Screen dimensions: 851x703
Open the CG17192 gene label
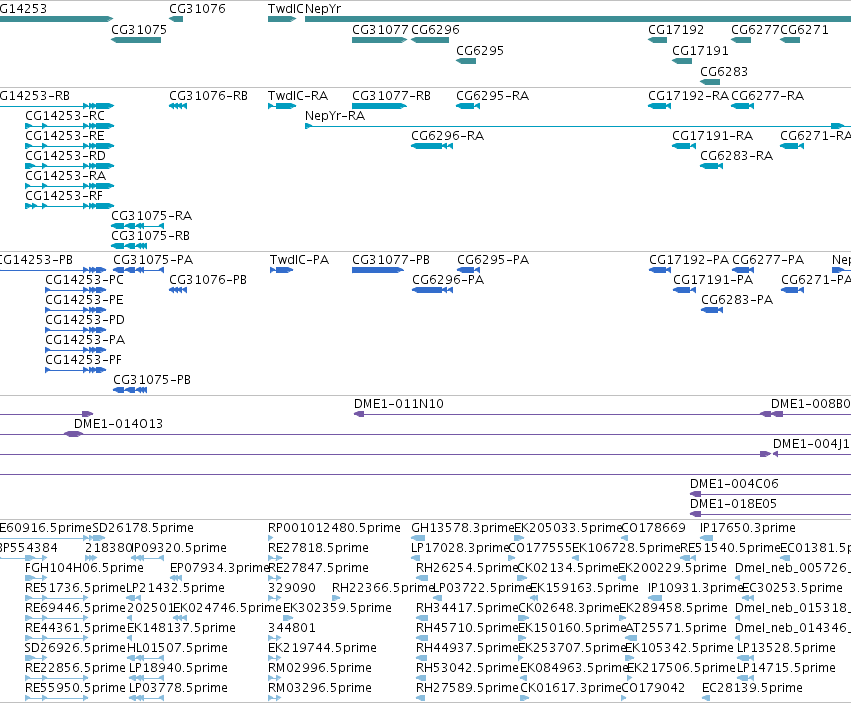click(x=676, y=30)
